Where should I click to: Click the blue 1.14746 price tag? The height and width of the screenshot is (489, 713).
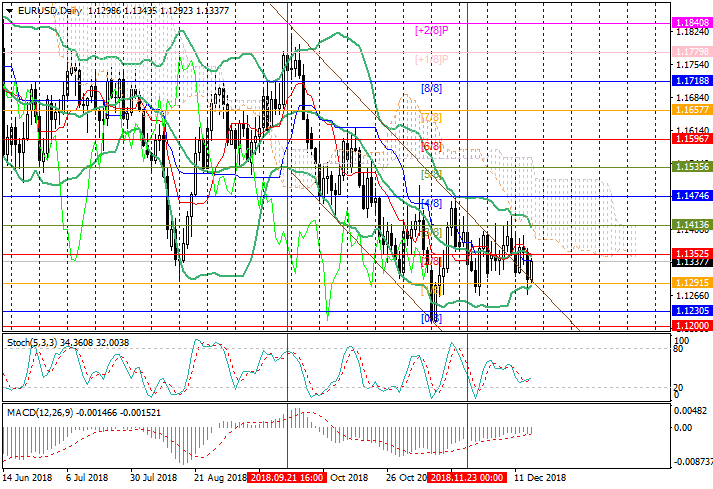tap(691, 198)
